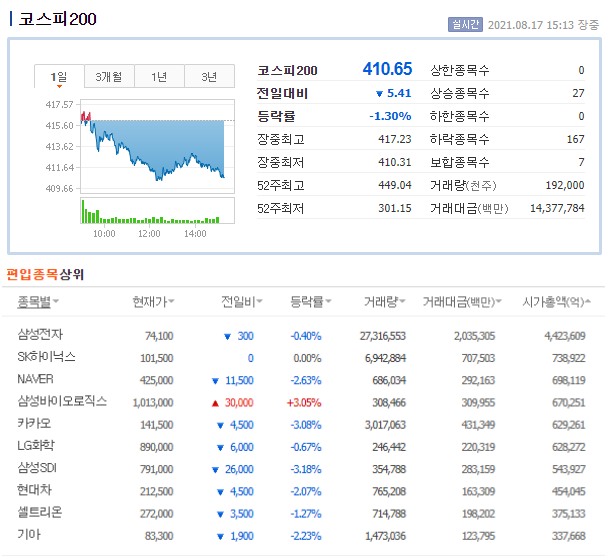This screenshot has height=558, width=610.
Task: Sort table by 전일비 column
Action: pyautogui.click(x=242, y=302)
